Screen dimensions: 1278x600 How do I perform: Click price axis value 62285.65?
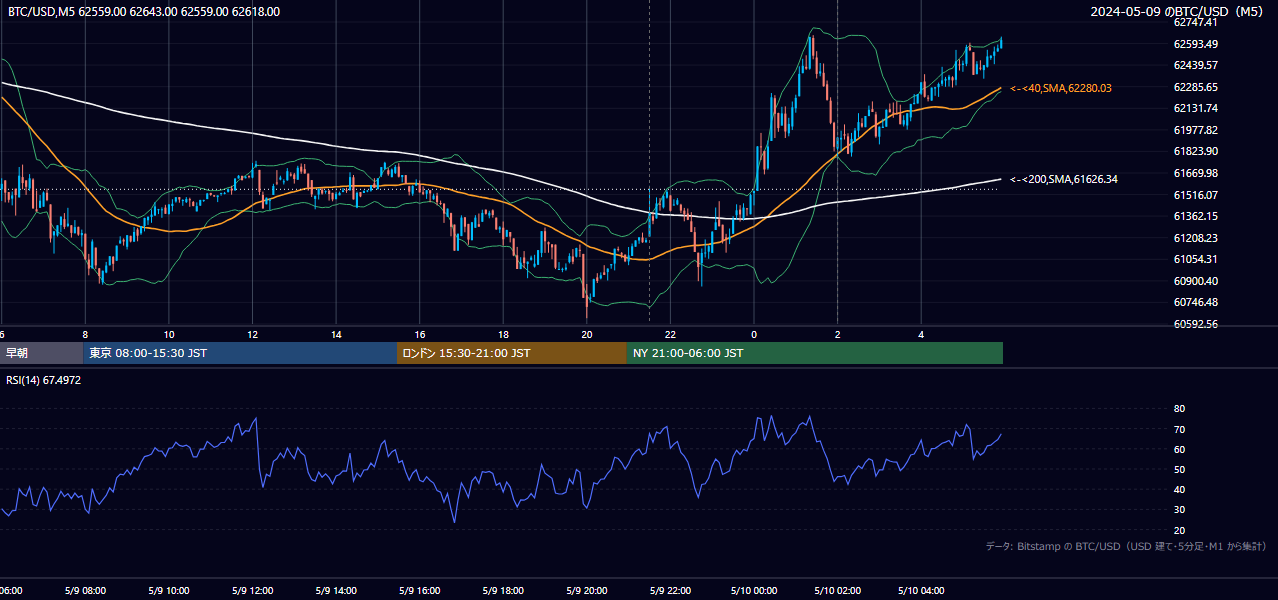[x=1195, y=87]
